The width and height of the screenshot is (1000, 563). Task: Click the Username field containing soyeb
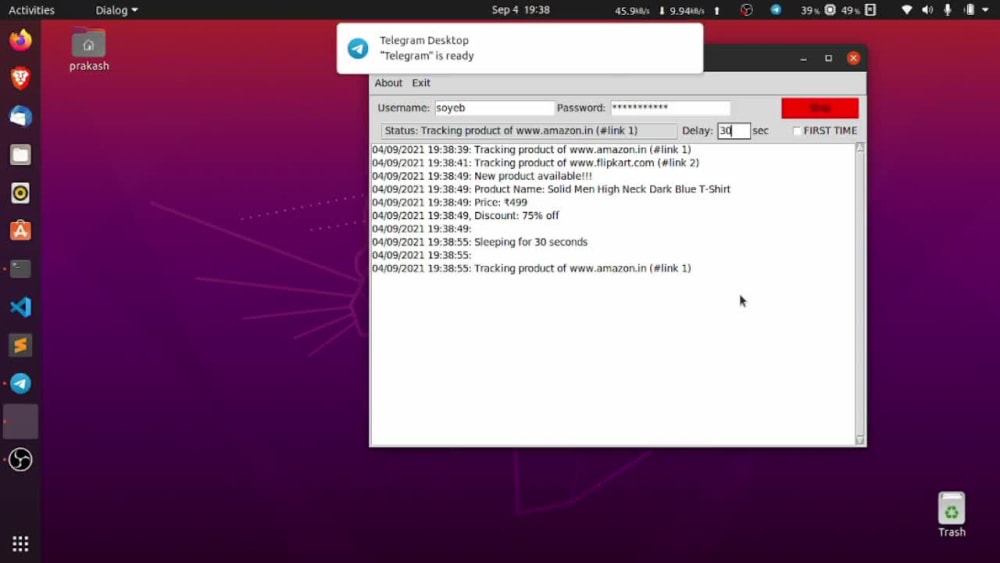[x=494, y=108]
